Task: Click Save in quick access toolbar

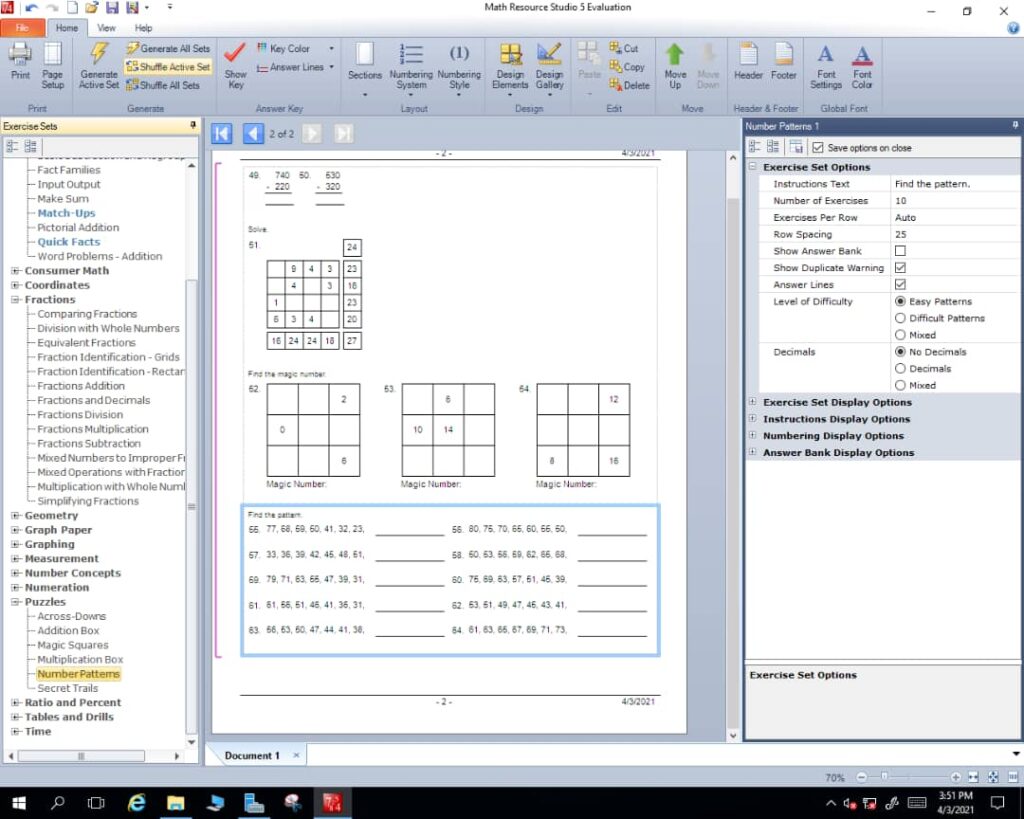Action: coord(112,8)
